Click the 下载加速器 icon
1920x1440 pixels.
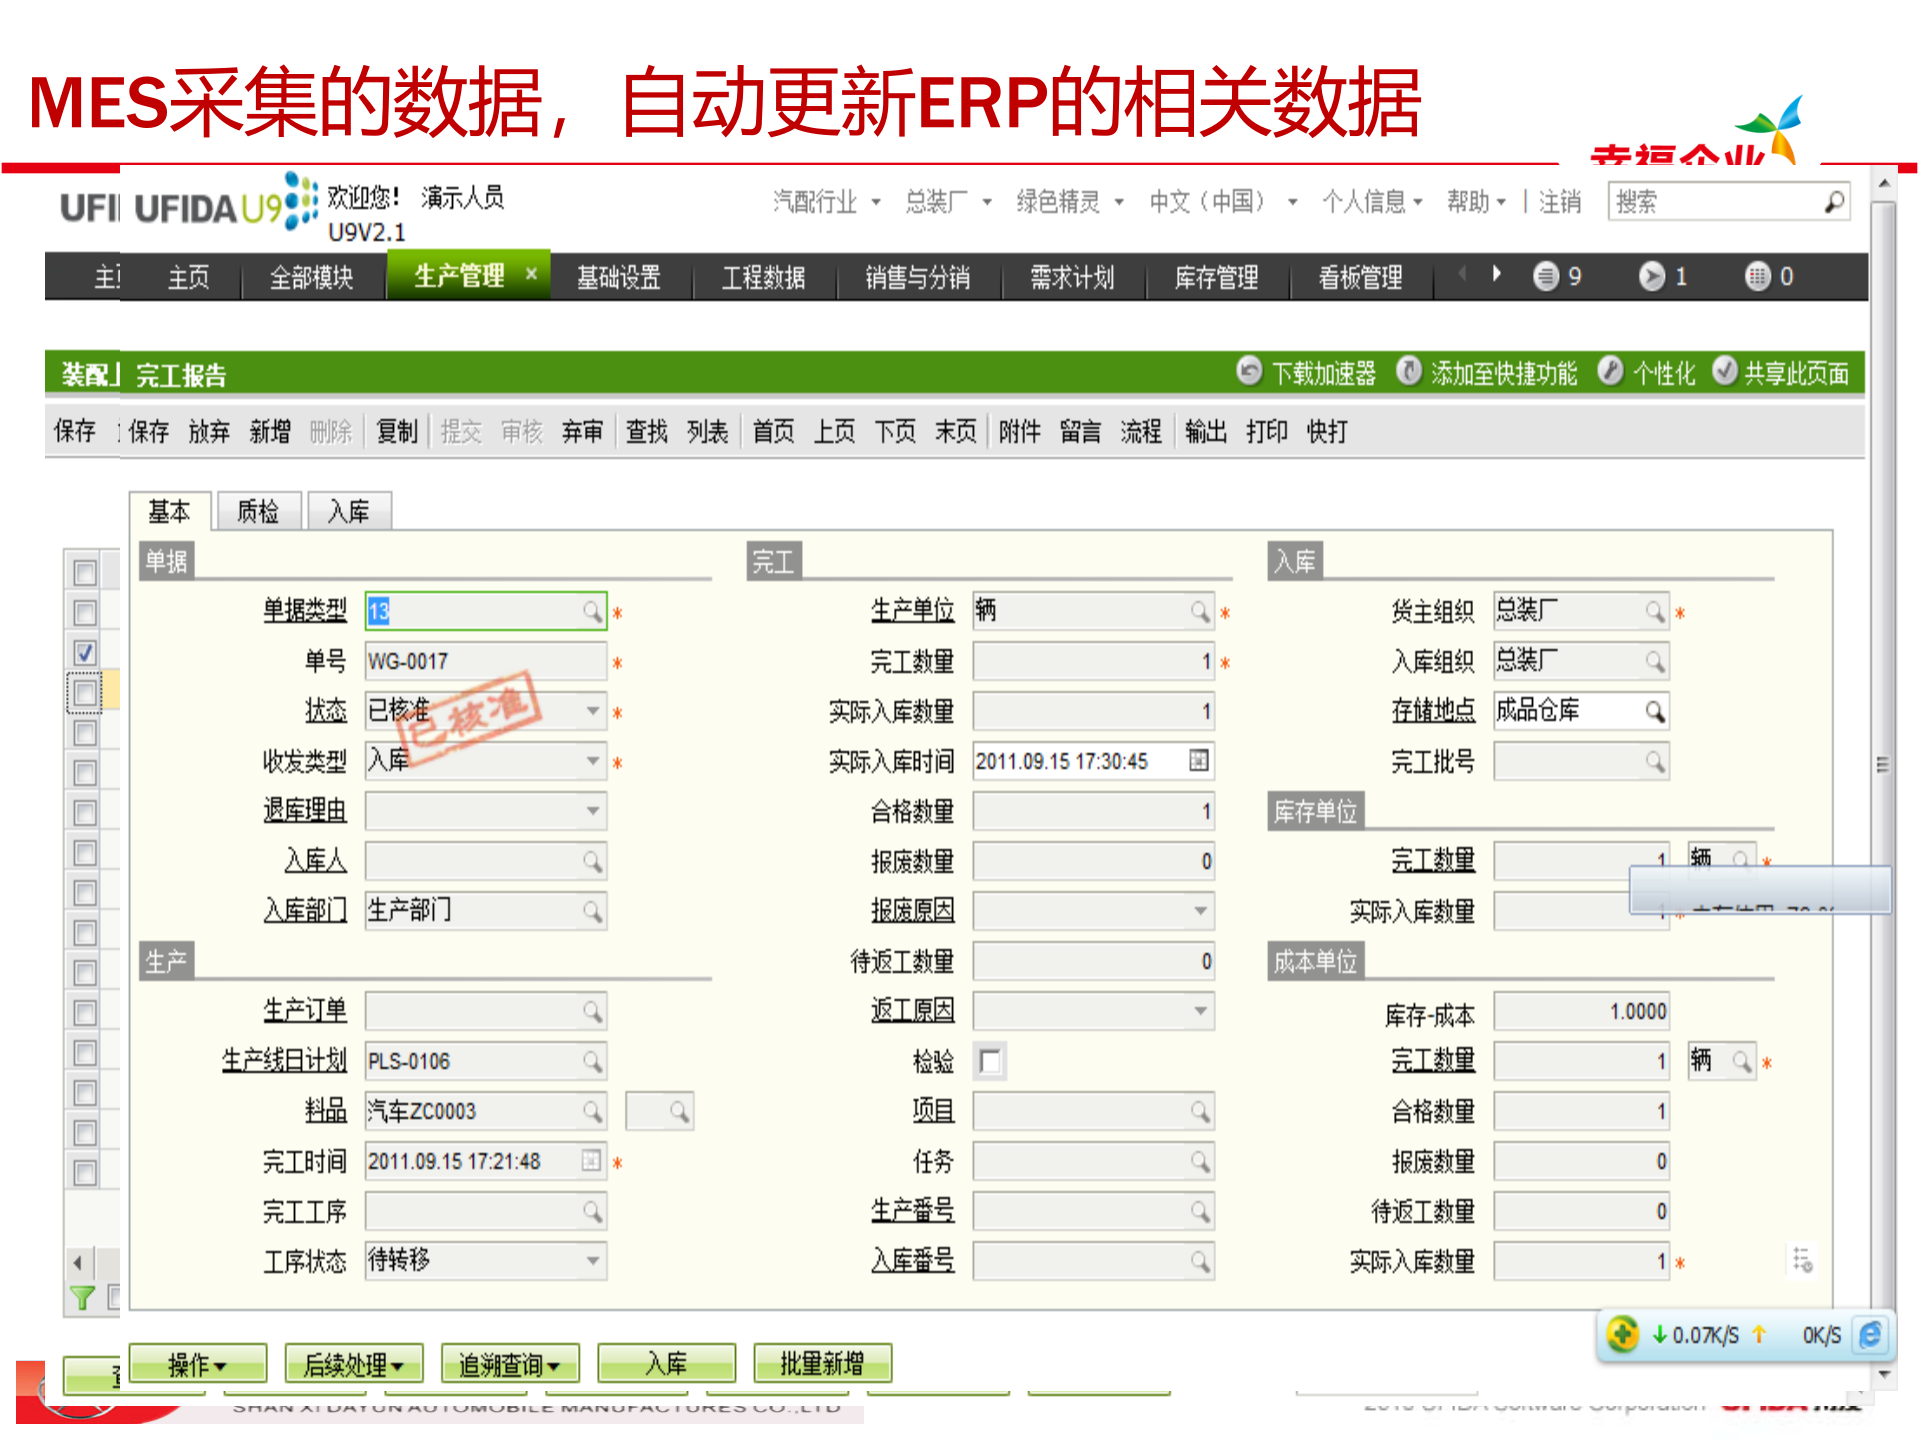(1250, 373)
